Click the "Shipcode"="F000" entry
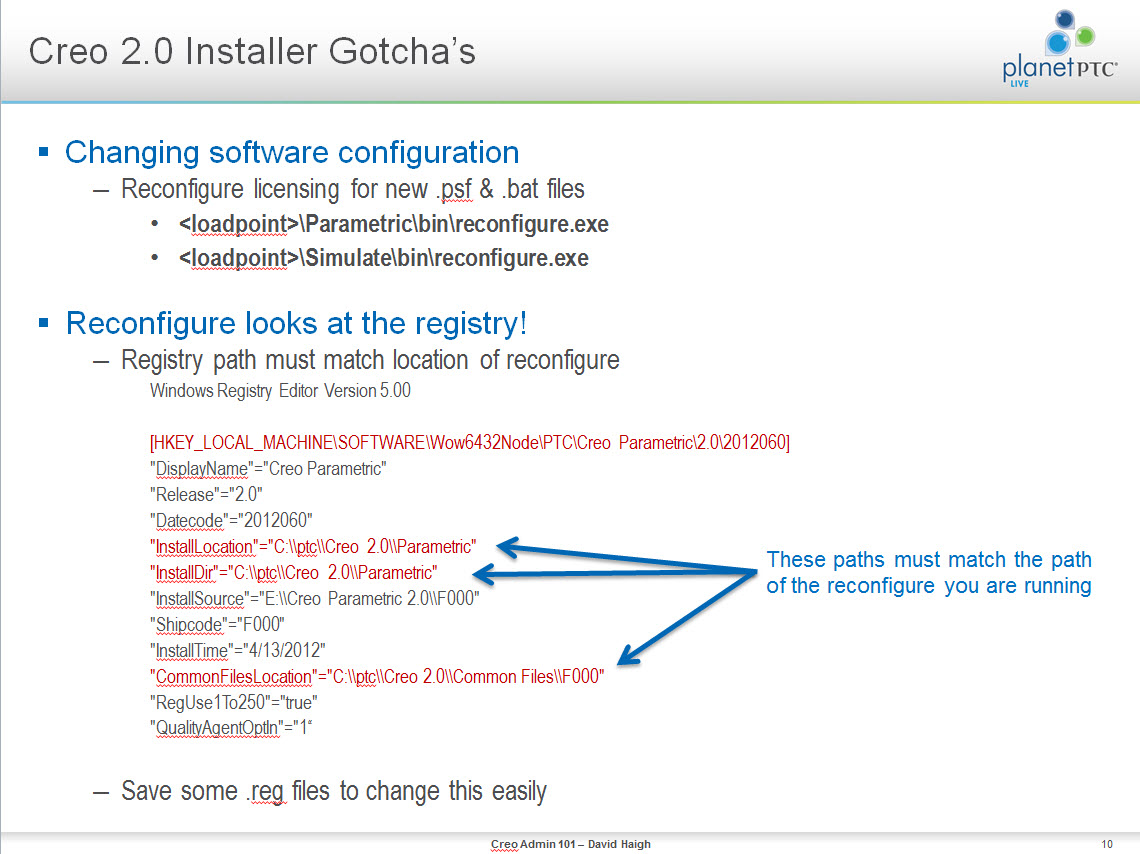The width and height of the screenshot is (1140, 854). coord(217,624)
